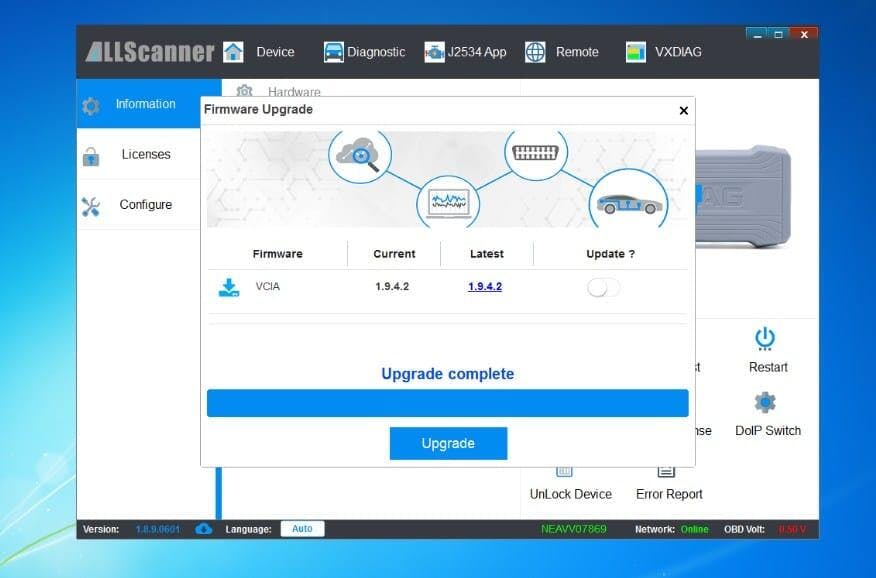Minimize the ALLScanner window
The image size is (876, 578).
pos(757,35)
